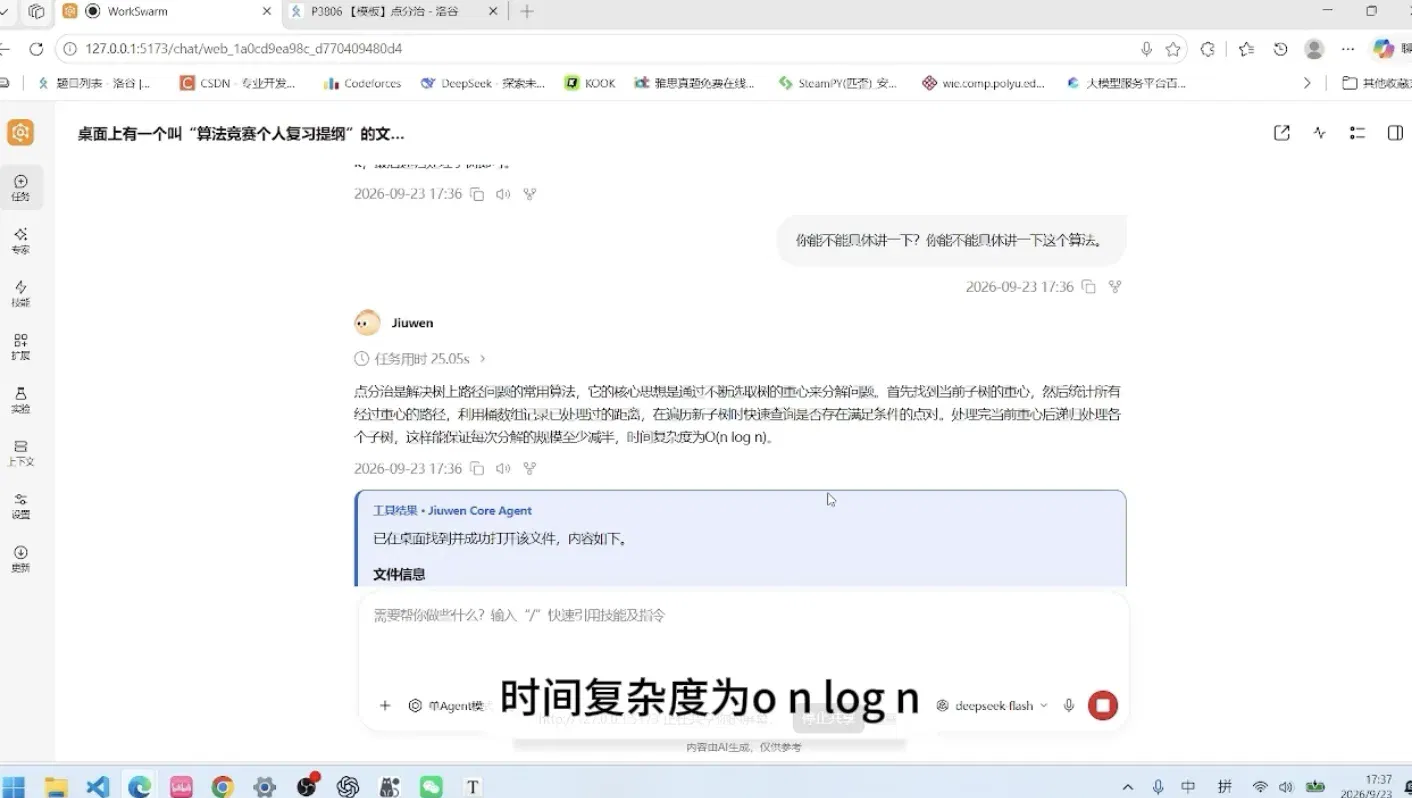Open the 专家 experts sidebar item
Image resolution: width=1412 pixels, height=798 pixels.
tap(21, 241)
